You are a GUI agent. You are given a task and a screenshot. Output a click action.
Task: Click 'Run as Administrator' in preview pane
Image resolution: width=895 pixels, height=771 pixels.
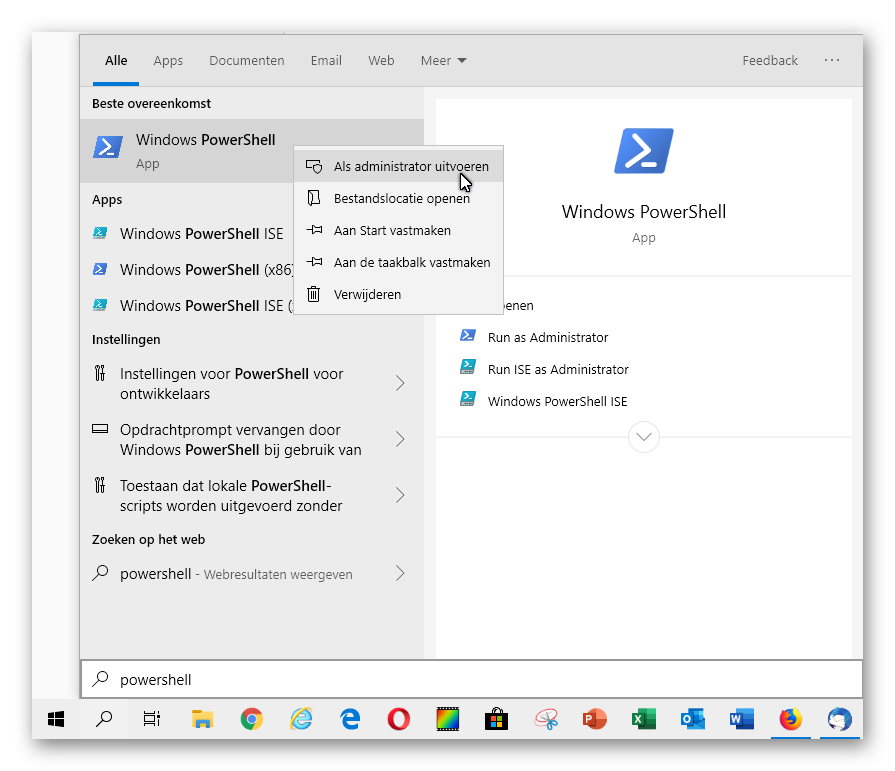pos(547,337)
